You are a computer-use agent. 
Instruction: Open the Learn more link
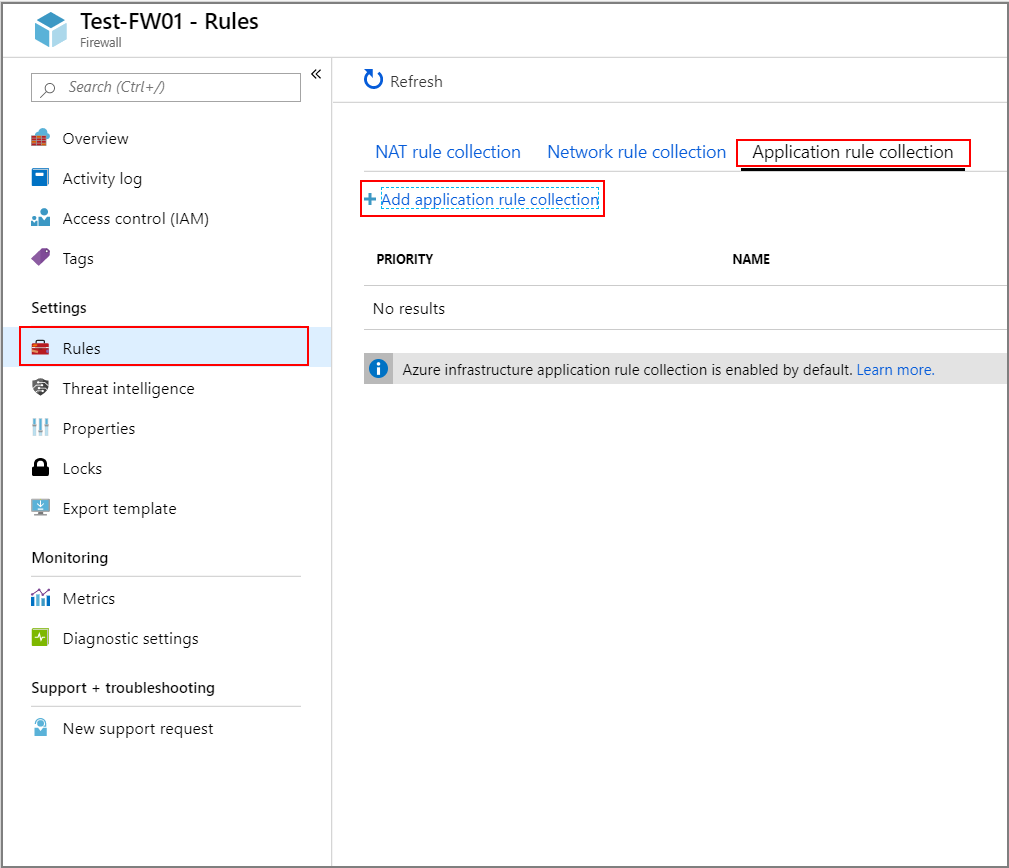pos(893,369)
